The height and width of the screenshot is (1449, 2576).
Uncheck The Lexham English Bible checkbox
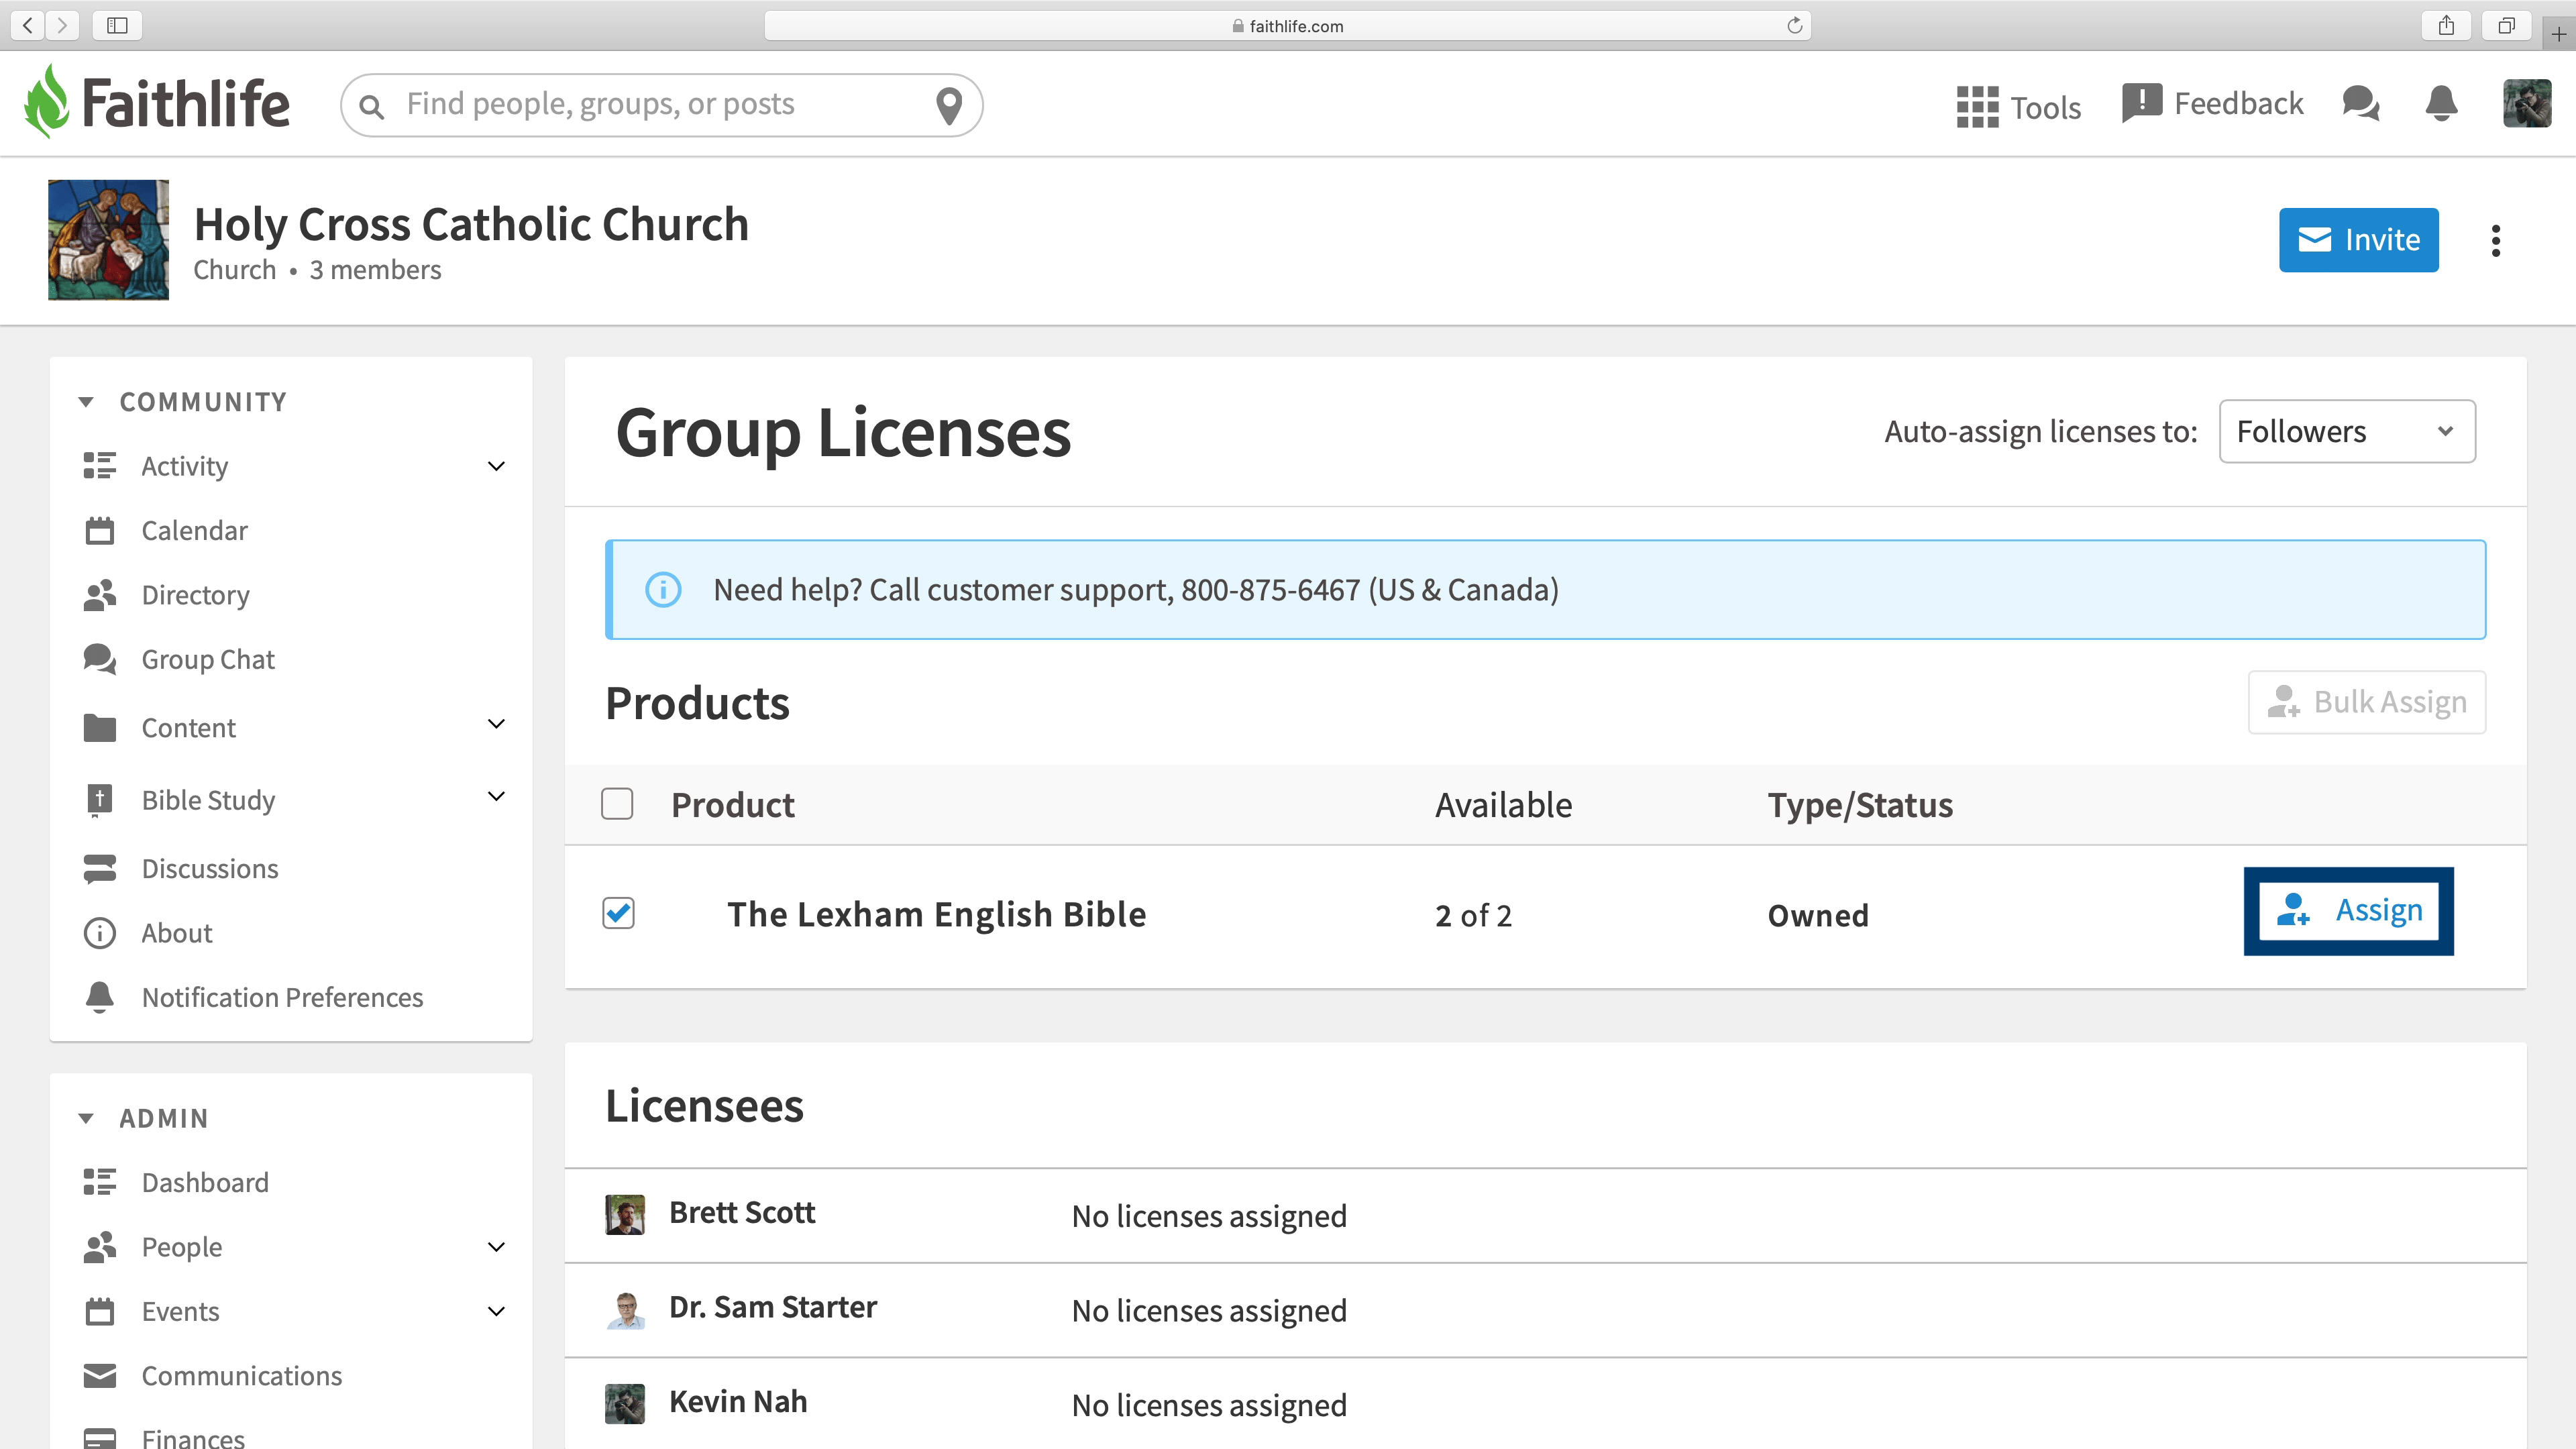(x=618, y=913)
